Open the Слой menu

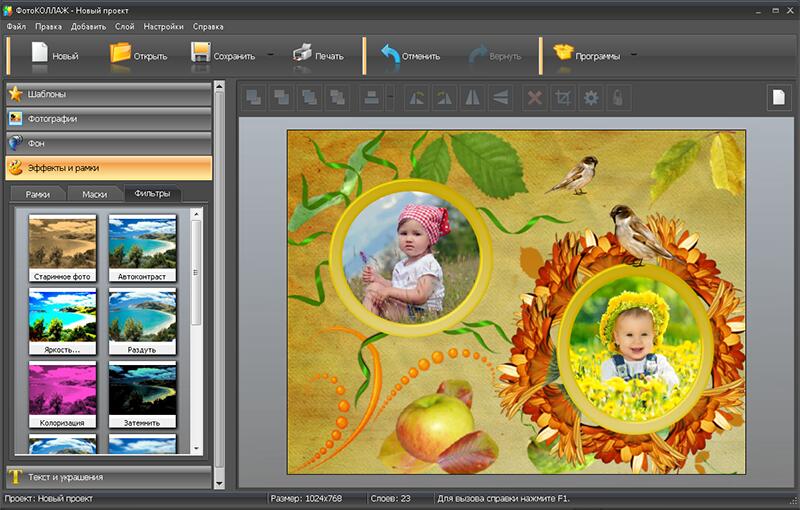click(125, 26)
